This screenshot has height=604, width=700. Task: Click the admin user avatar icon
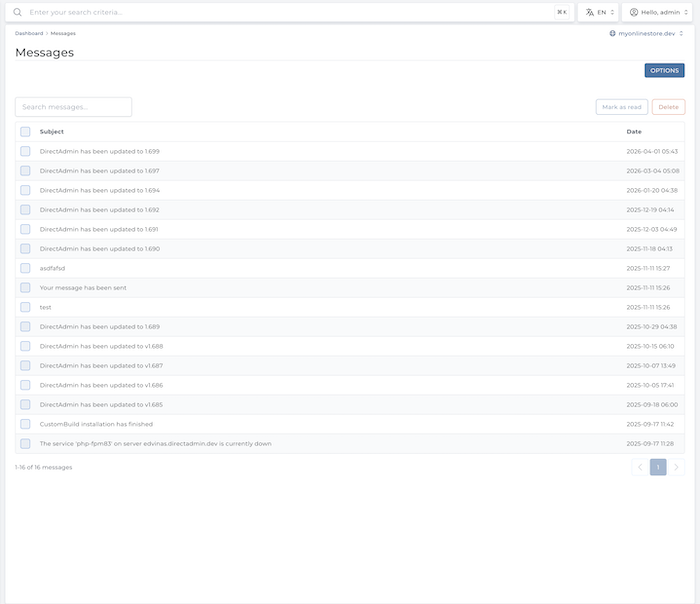click(x=633, y=12)
